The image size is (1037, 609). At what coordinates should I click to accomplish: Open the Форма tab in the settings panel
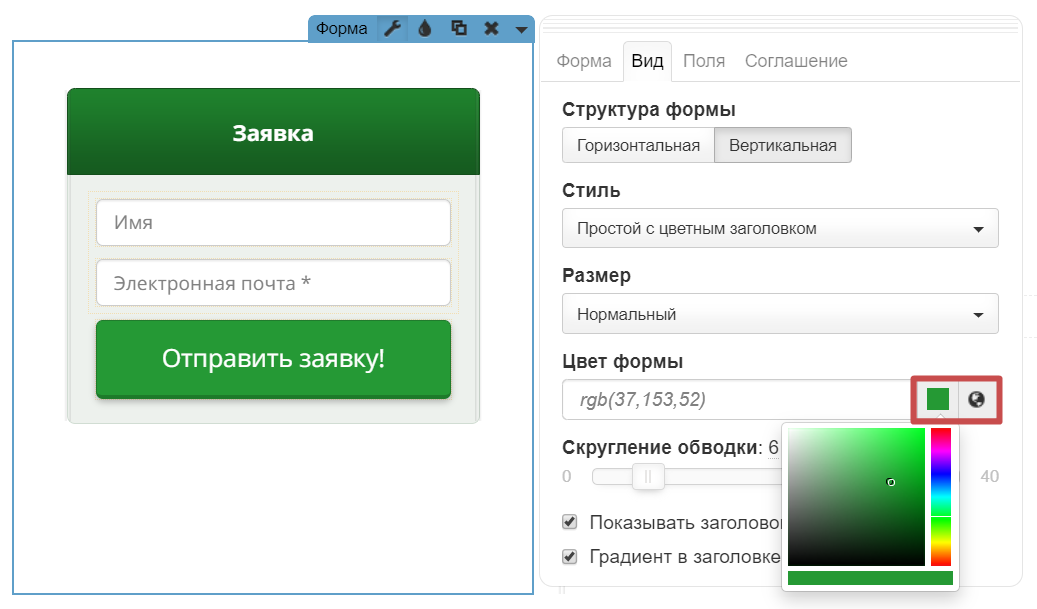tap(584, 61)
